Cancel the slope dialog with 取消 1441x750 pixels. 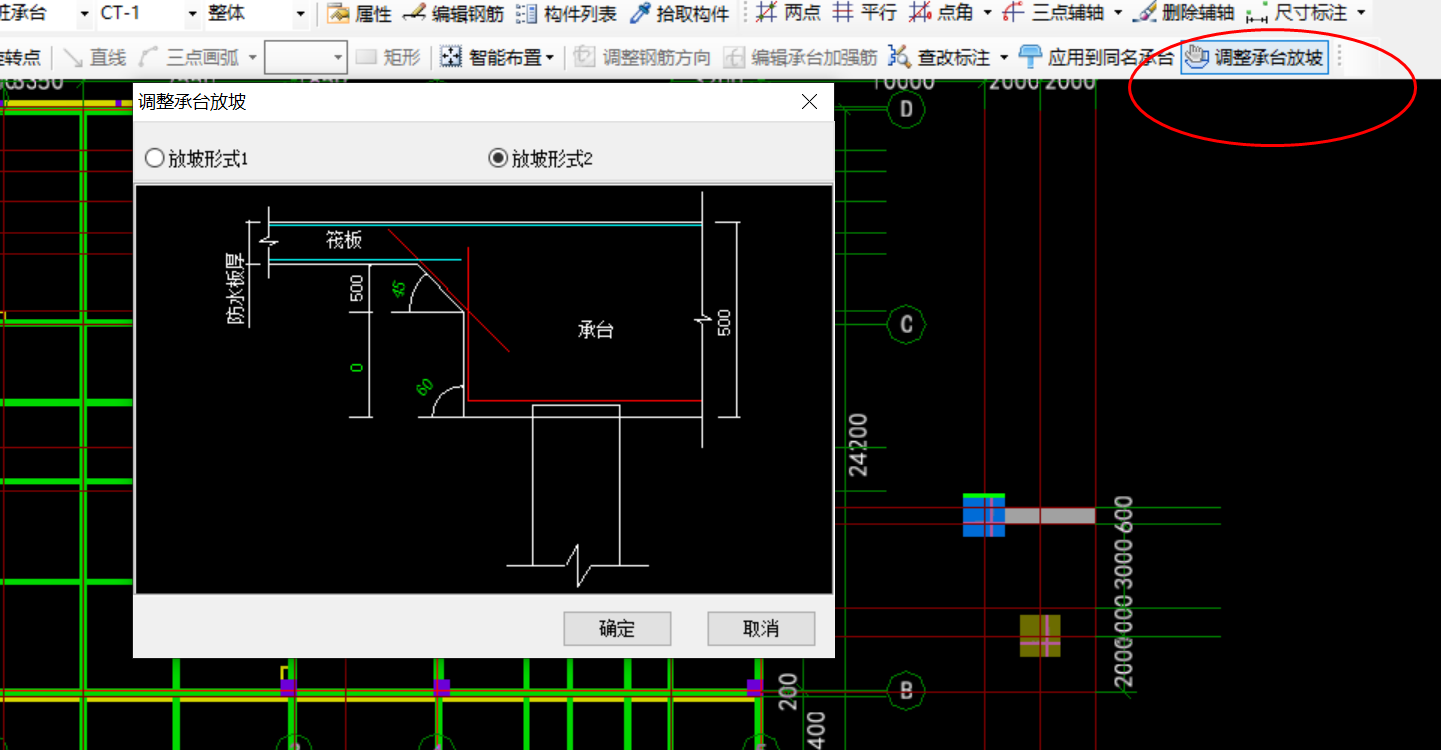[x=761, y=629]
